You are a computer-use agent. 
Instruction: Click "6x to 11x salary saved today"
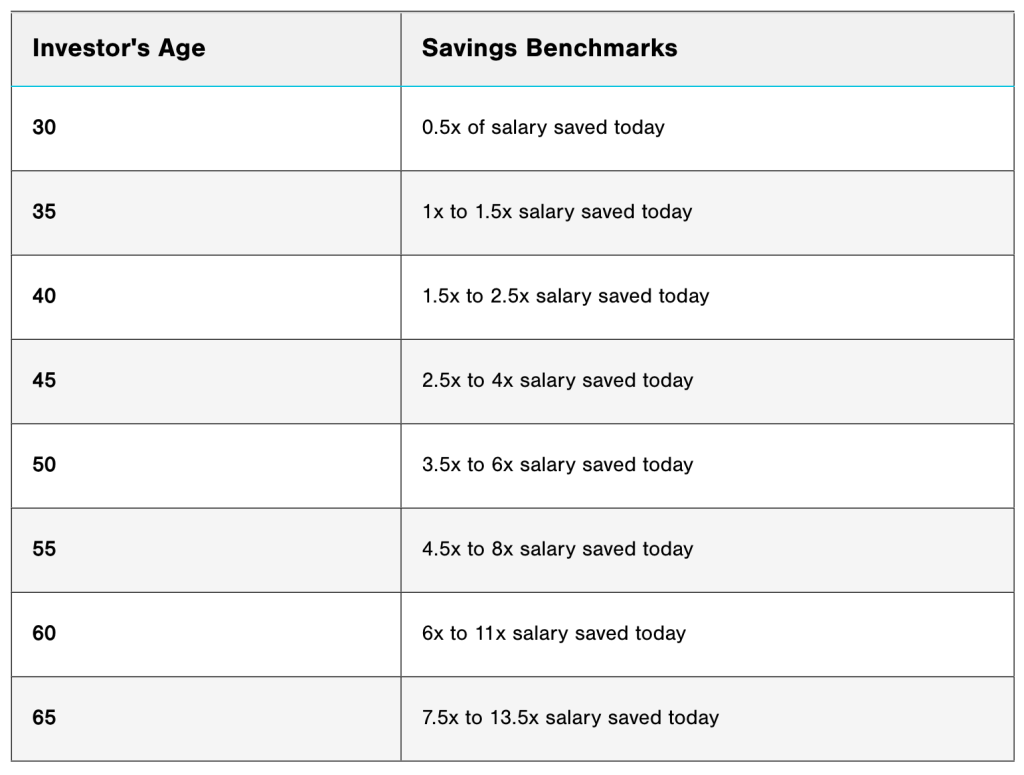click(x=554, y=633)
